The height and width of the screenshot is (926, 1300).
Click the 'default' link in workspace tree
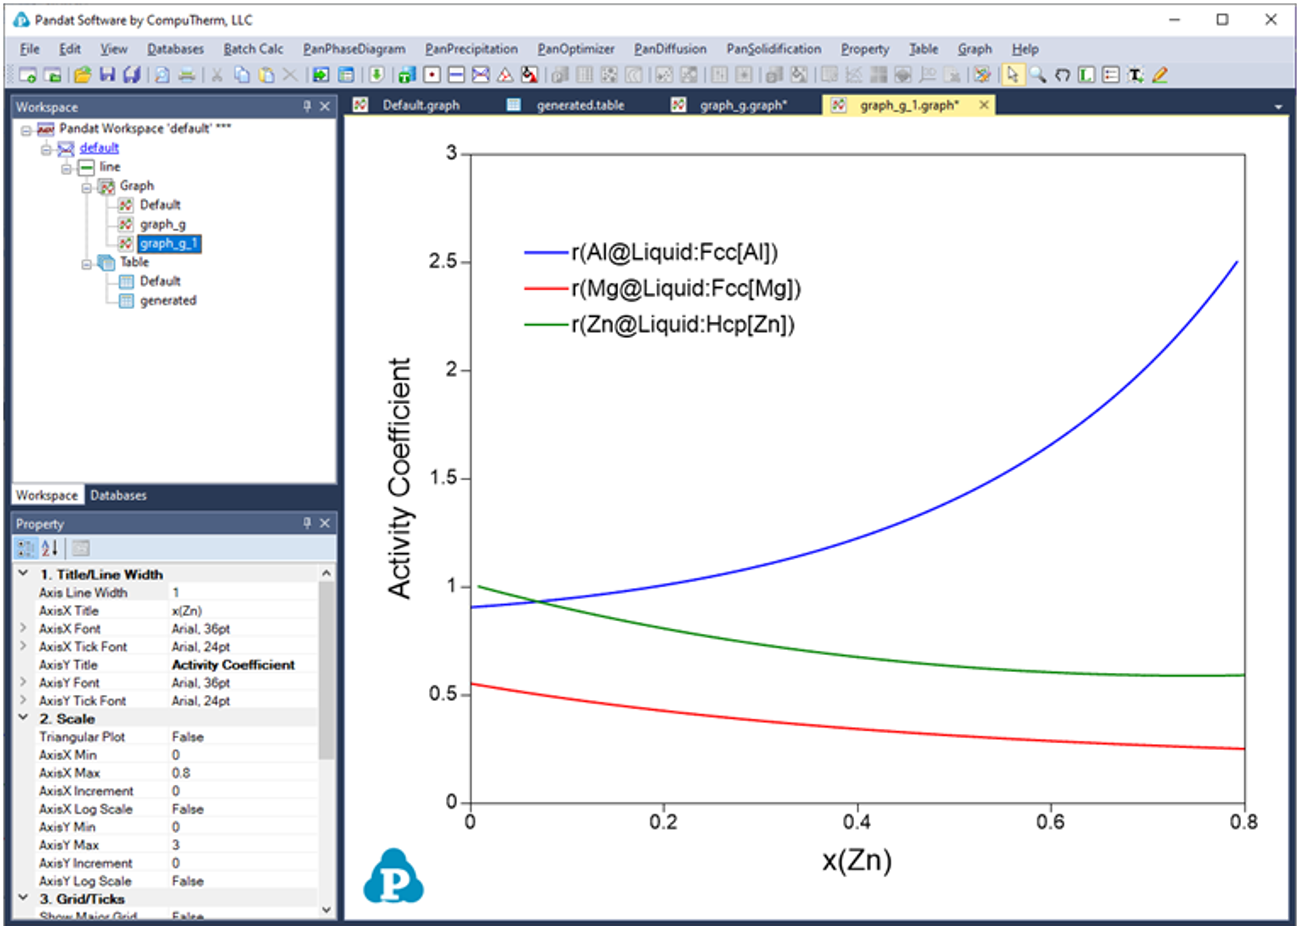99,148
